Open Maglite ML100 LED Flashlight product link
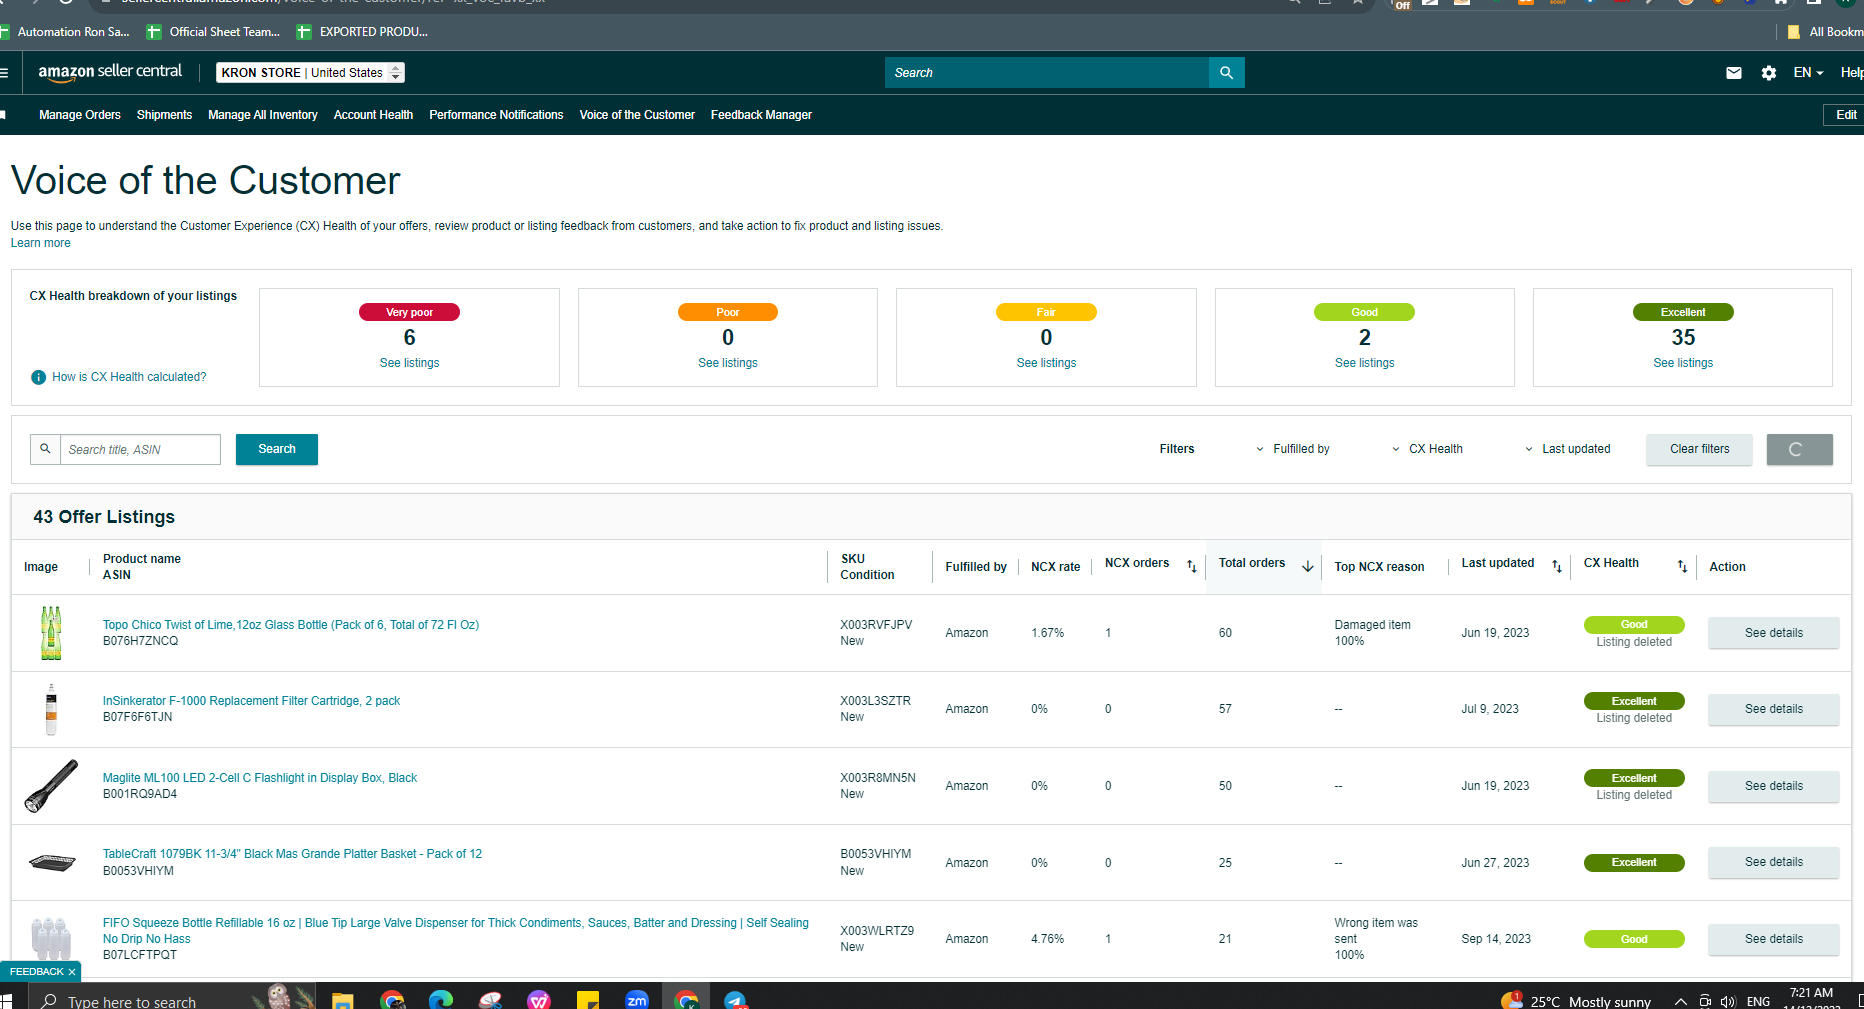Image resolution: width=1864 pixels, height=1009 pixels. (x=260, y=778)
